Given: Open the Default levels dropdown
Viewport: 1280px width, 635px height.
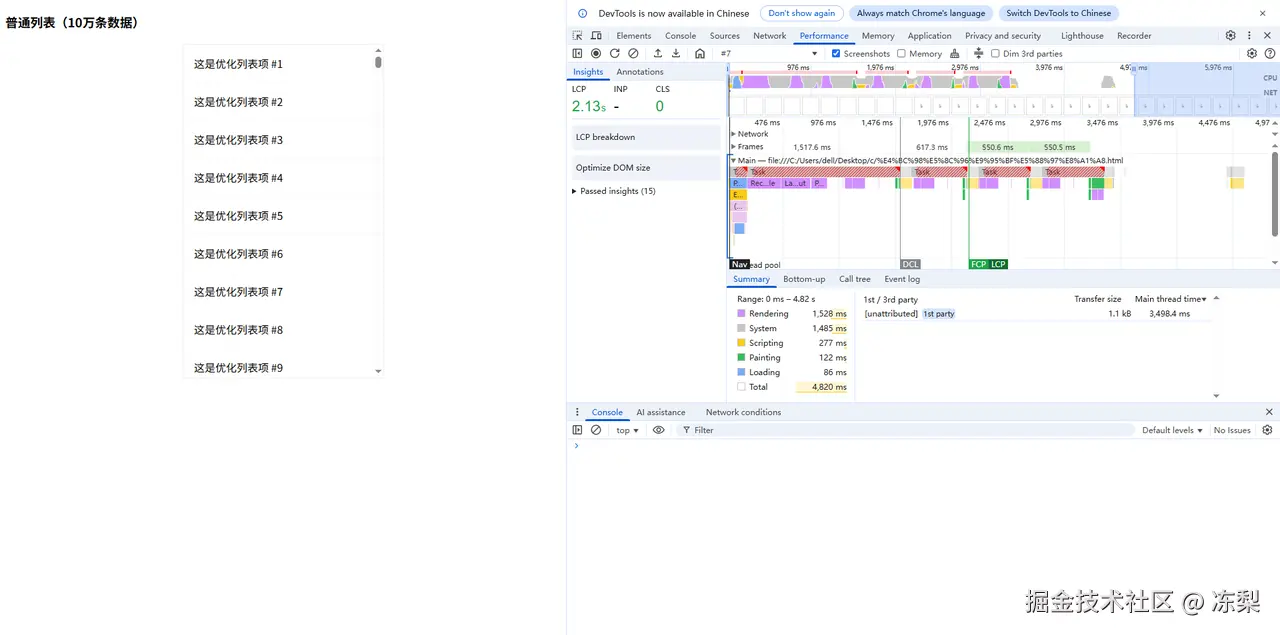Looking at the screenshot, I should pos(1171,430).
